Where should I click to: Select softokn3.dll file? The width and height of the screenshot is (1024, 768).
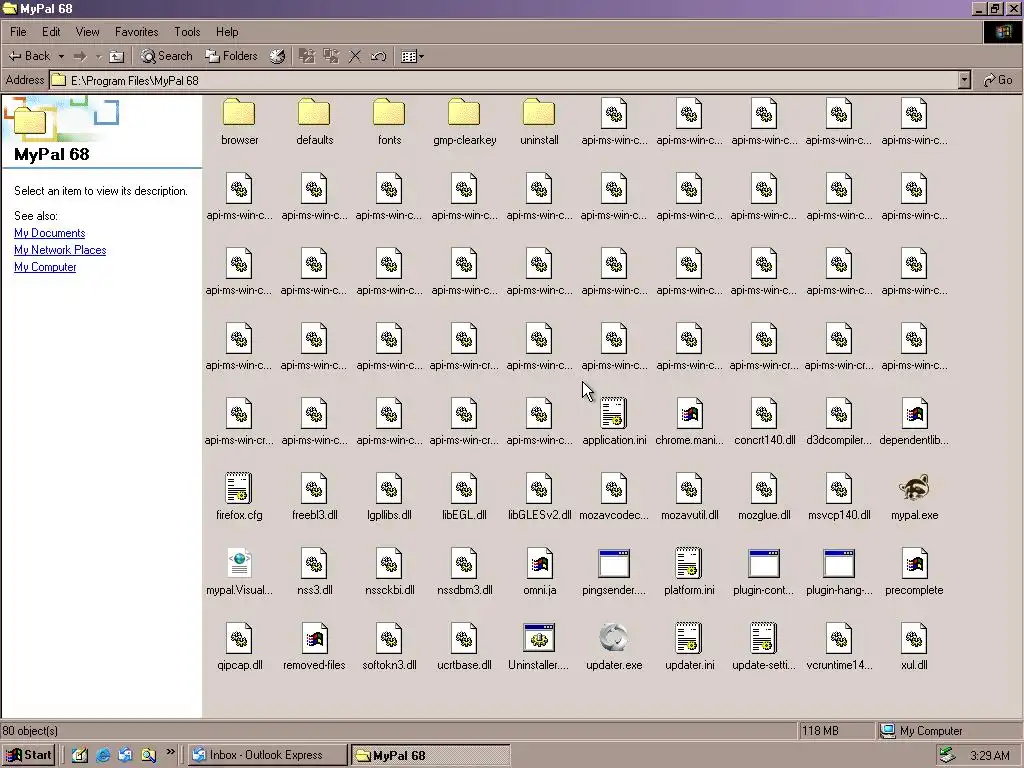[389, 647]
